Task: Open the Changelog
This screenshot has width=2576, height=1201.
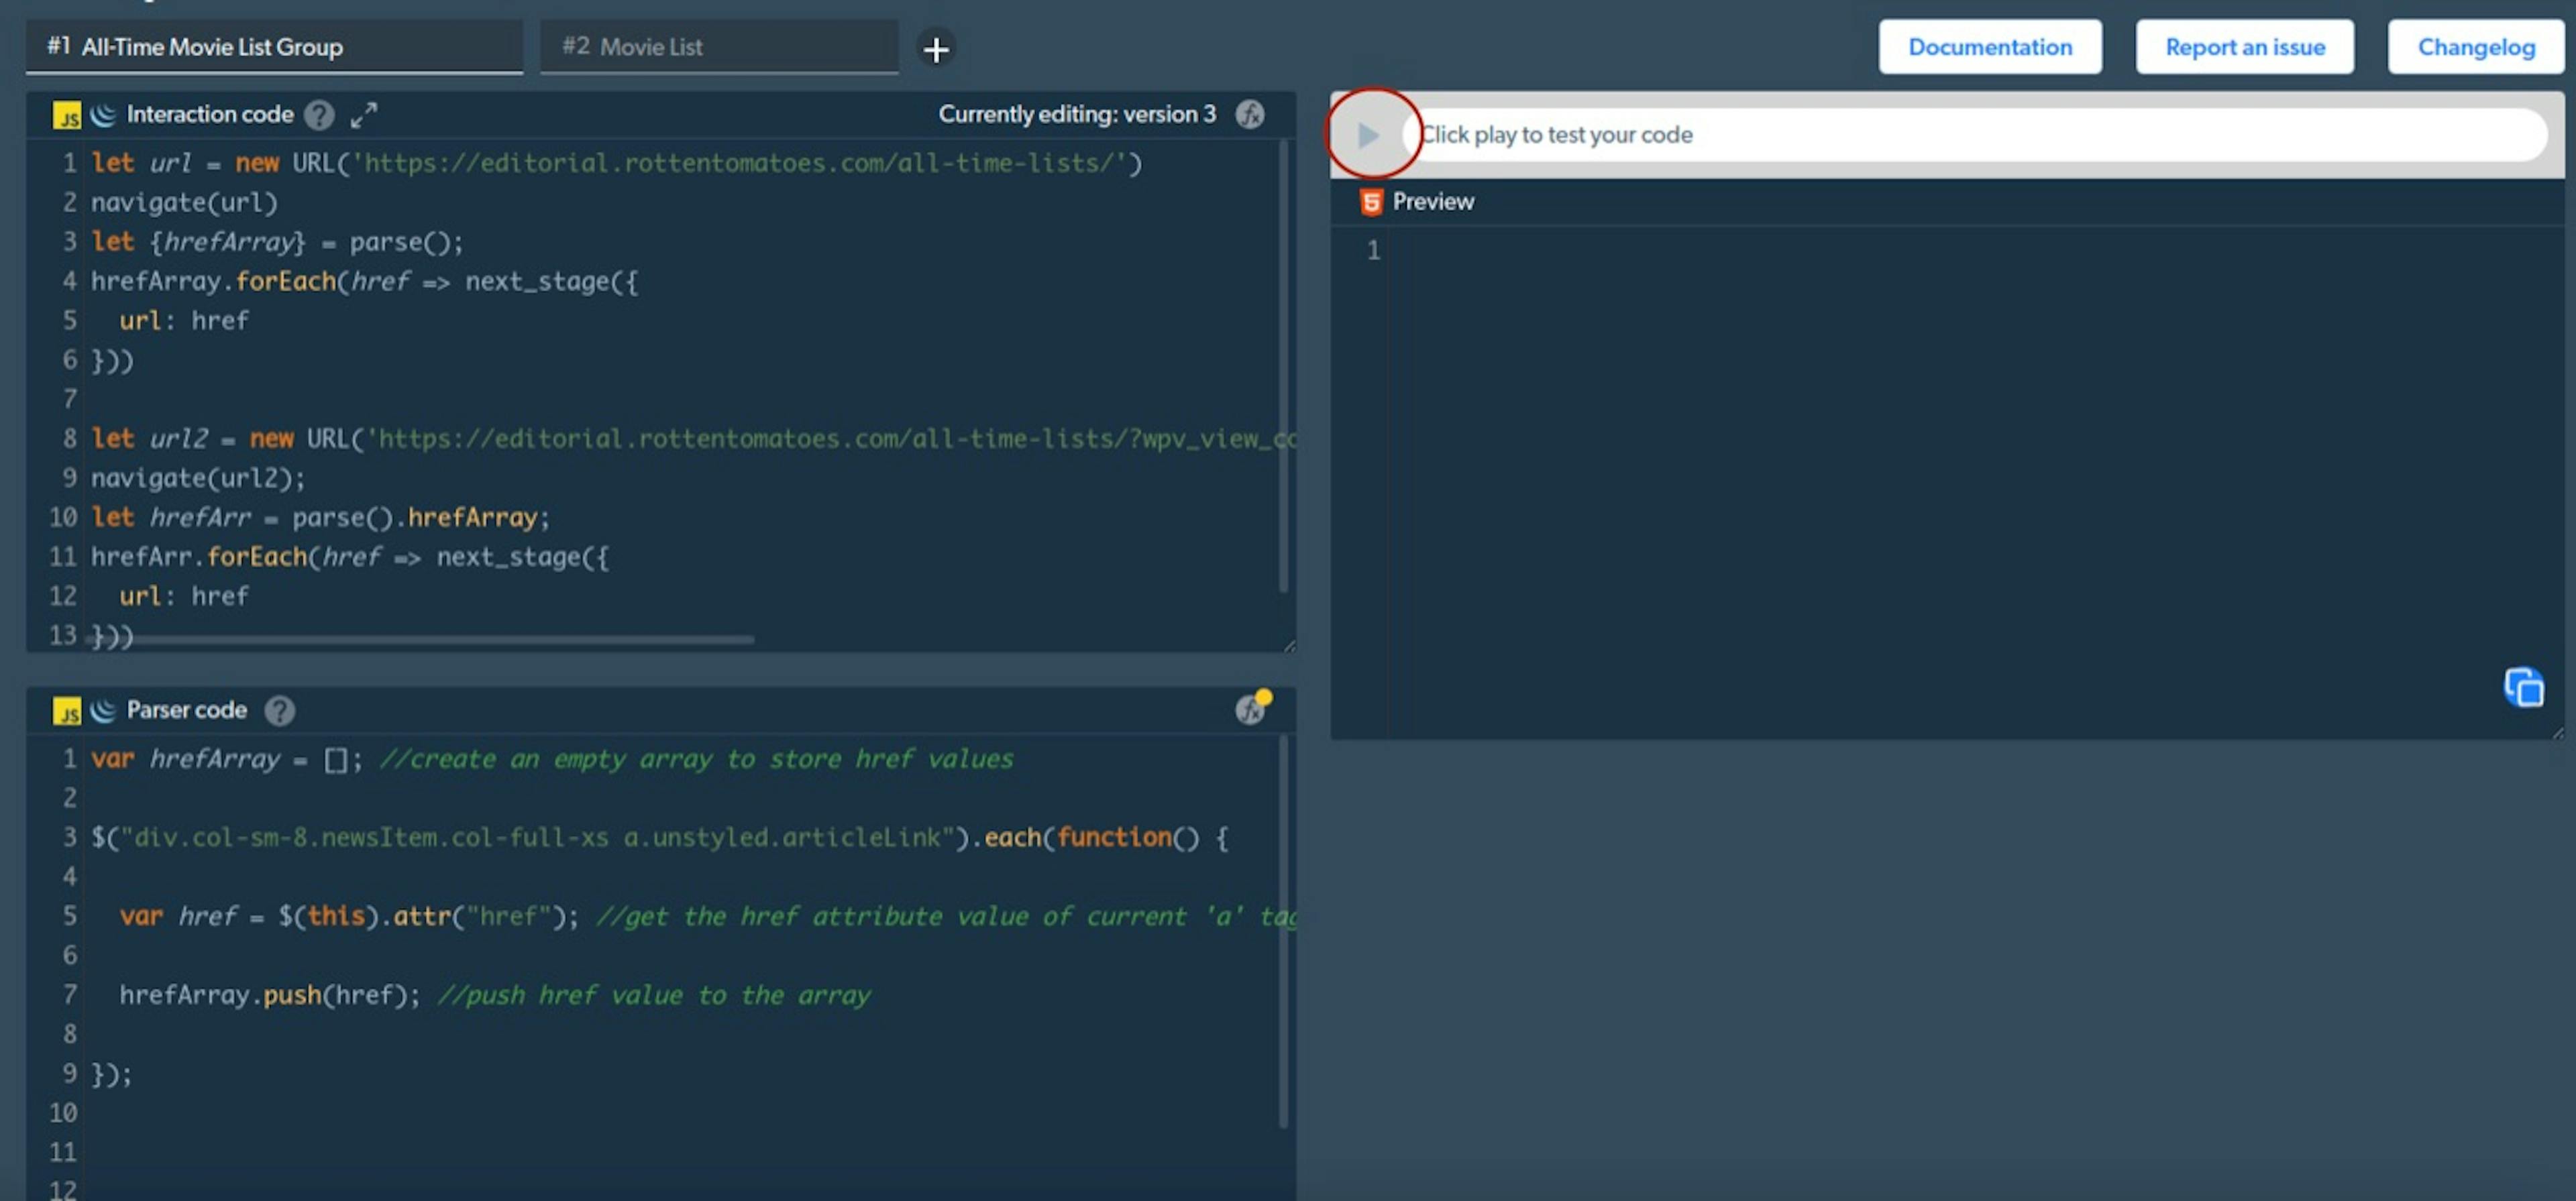Action: (2475, 47)
